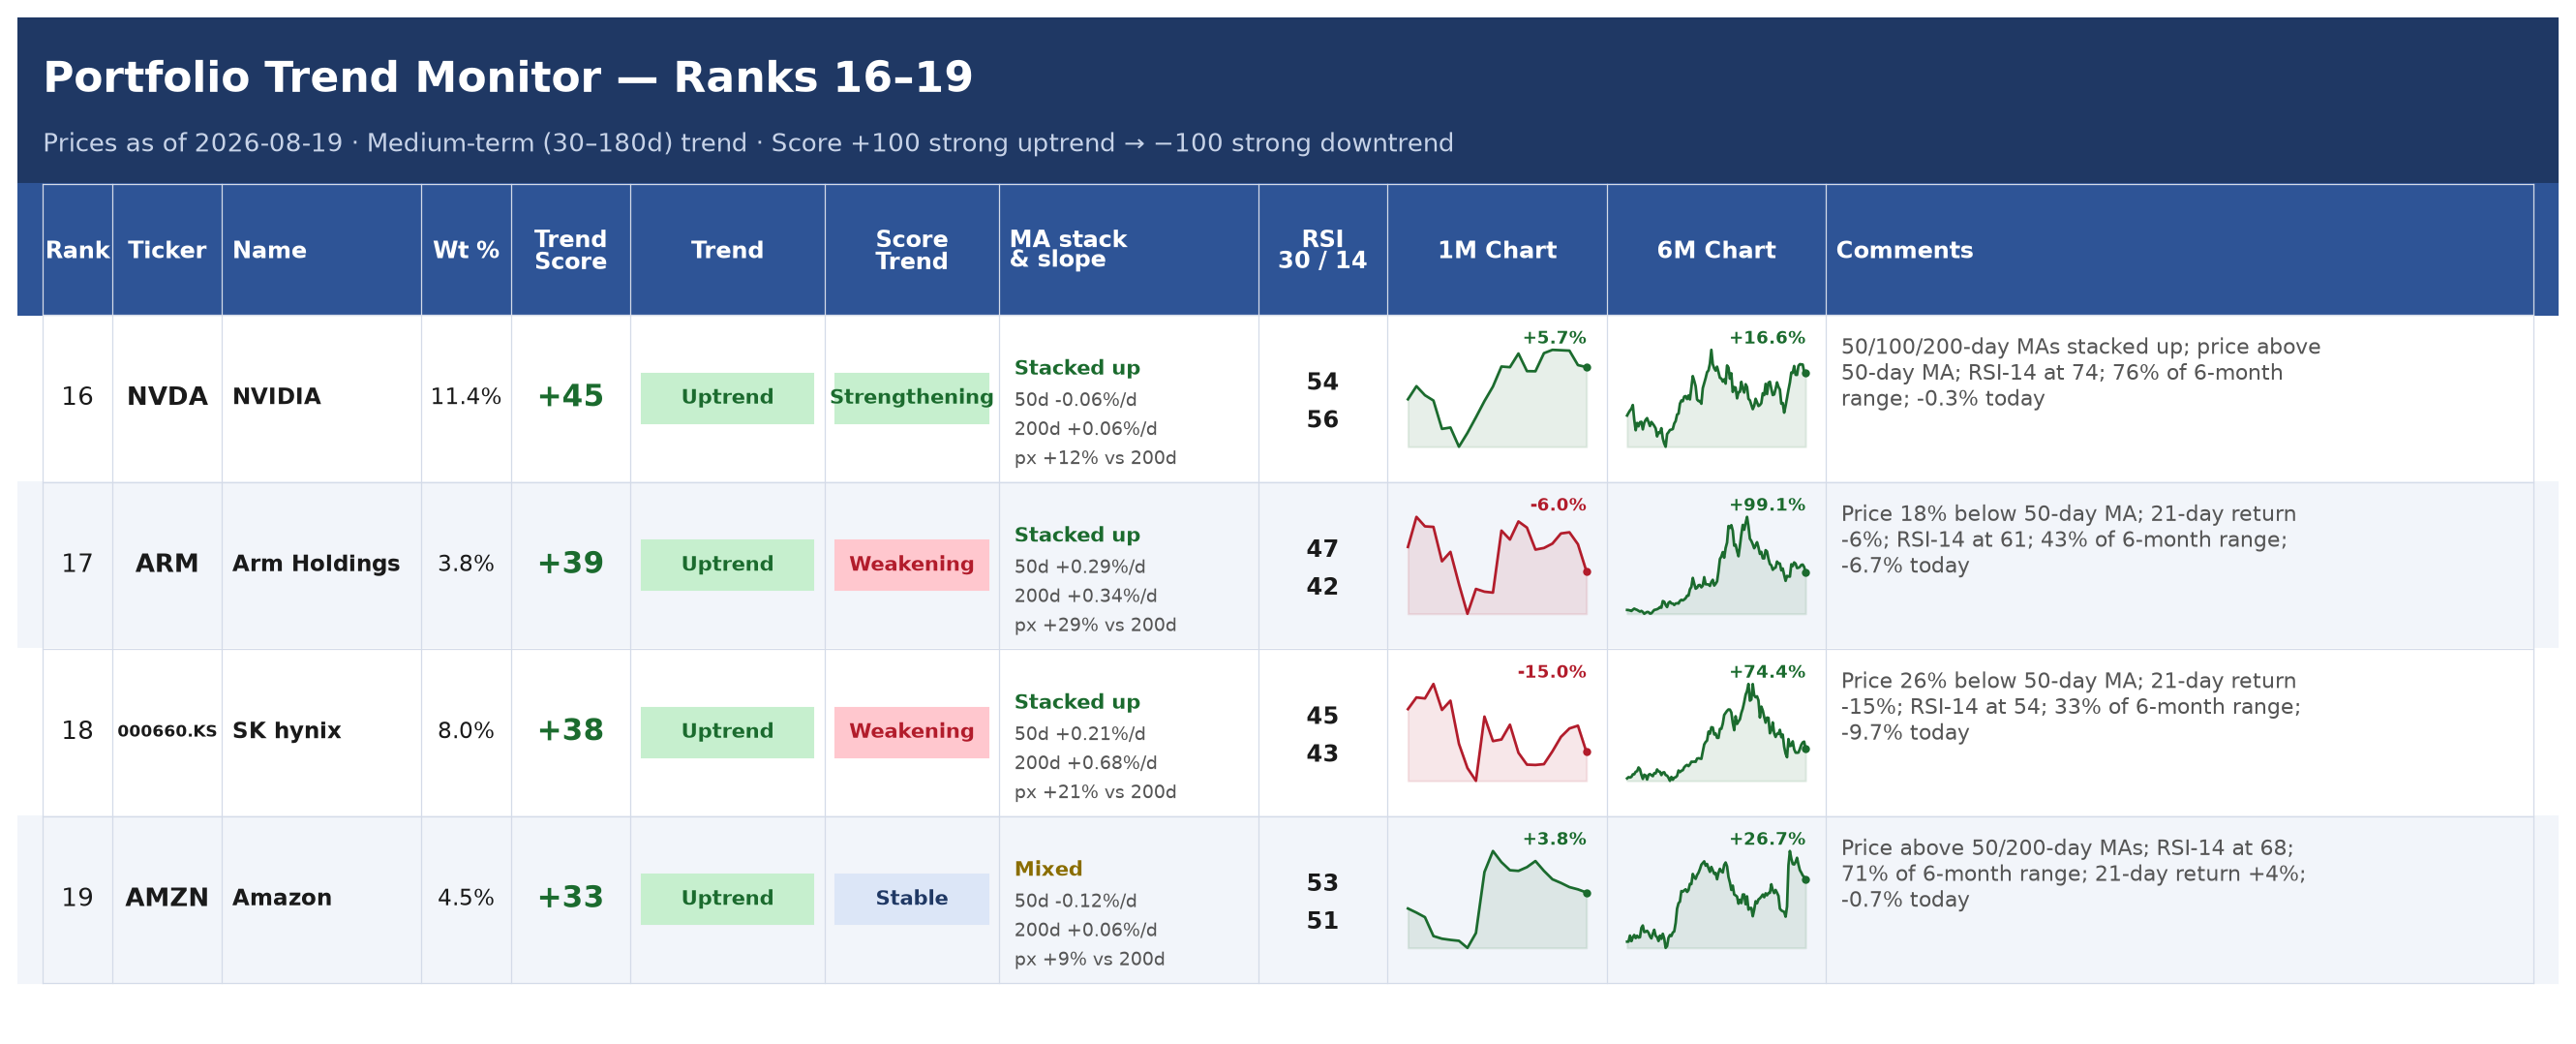Screen dimensions: 2576x1044
Task: Select px +29% vs 200d text
Action: click(x=1095, y=625)
